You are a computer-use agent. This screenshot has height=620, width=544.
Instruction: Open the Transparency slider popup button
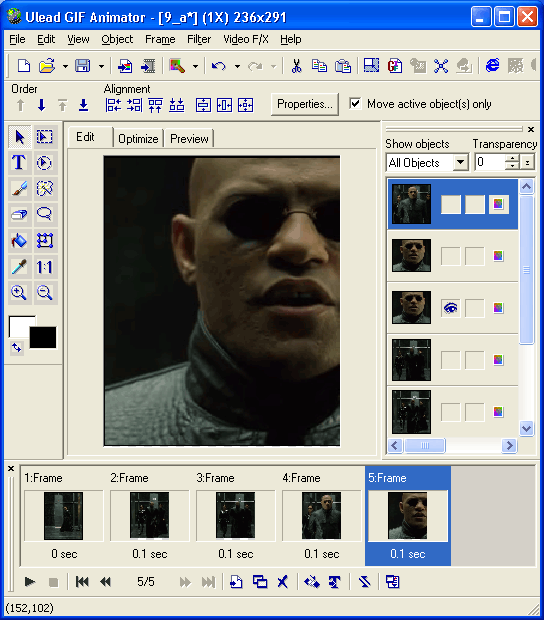click(x=527, y=162)
